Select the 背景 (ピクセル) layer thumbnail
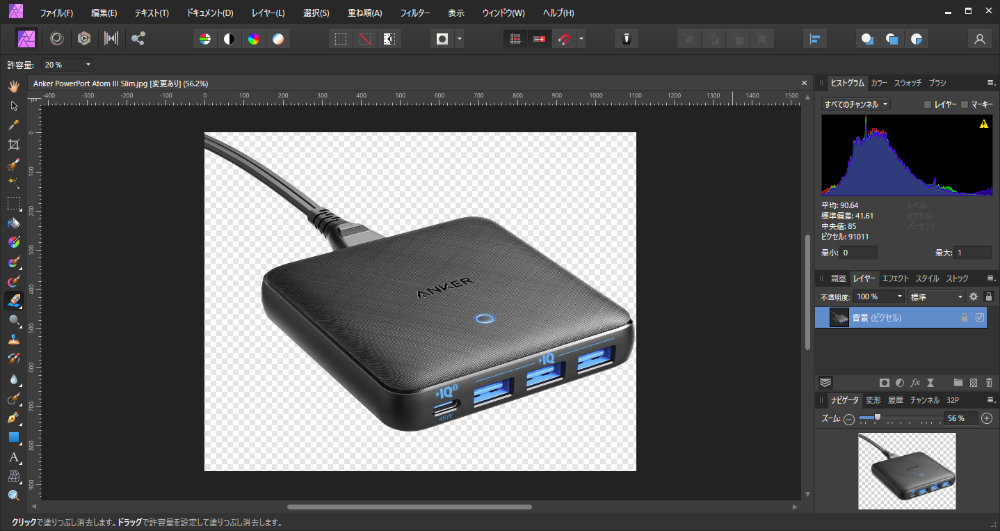The image size is (1000, 531). pos(839,317)
